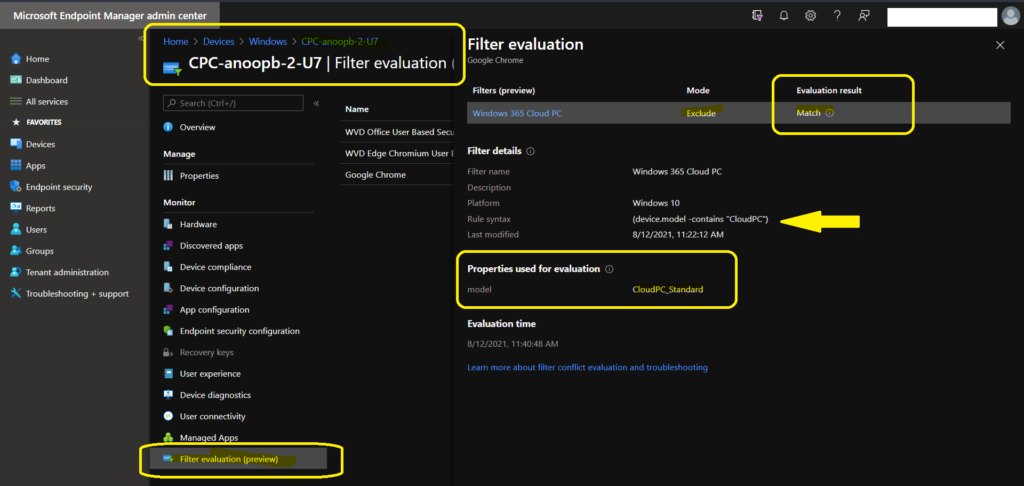Go to Home in left navigation
The height and width of the screenshot is (486, 1024).
click(37, 59)
